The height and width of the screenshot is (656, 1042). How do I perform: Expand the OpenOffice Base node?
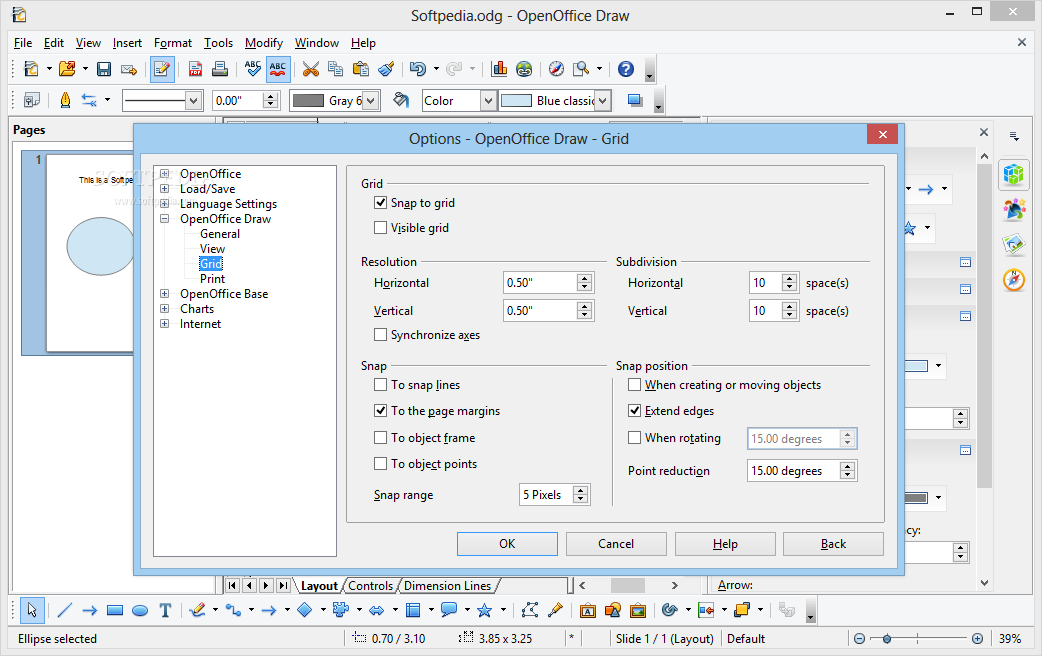(164, 294)
